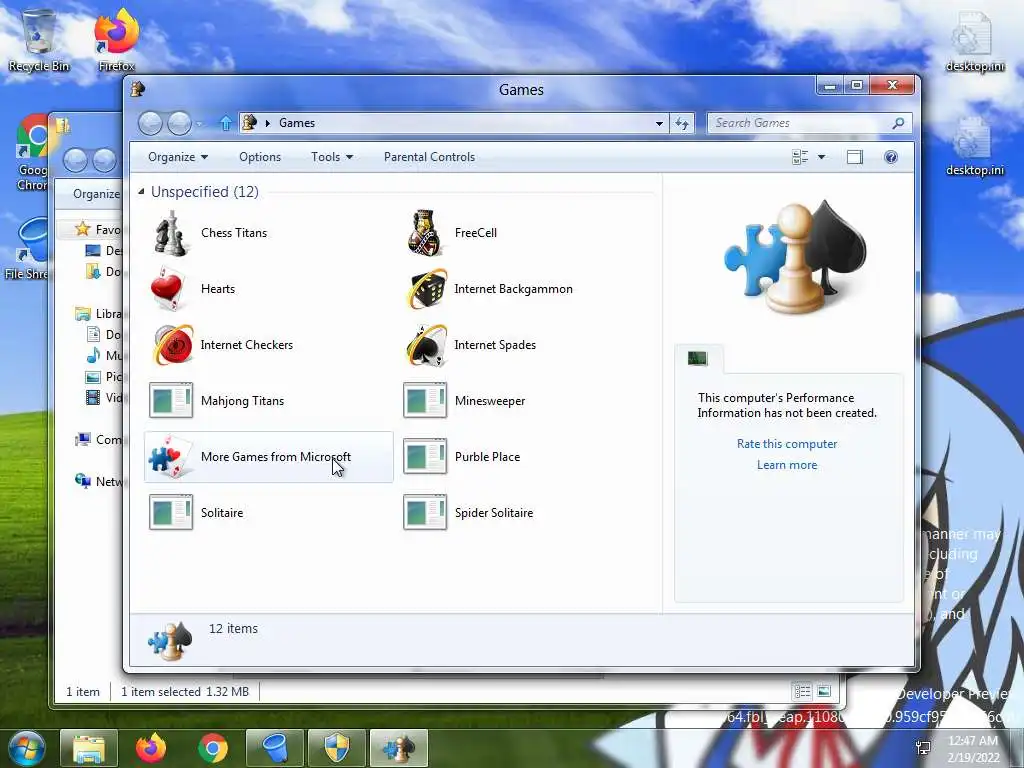Open the recent pages dropdown arrow
The image size is (1024, 768).
pyautogui.click(x=199, y=123)
